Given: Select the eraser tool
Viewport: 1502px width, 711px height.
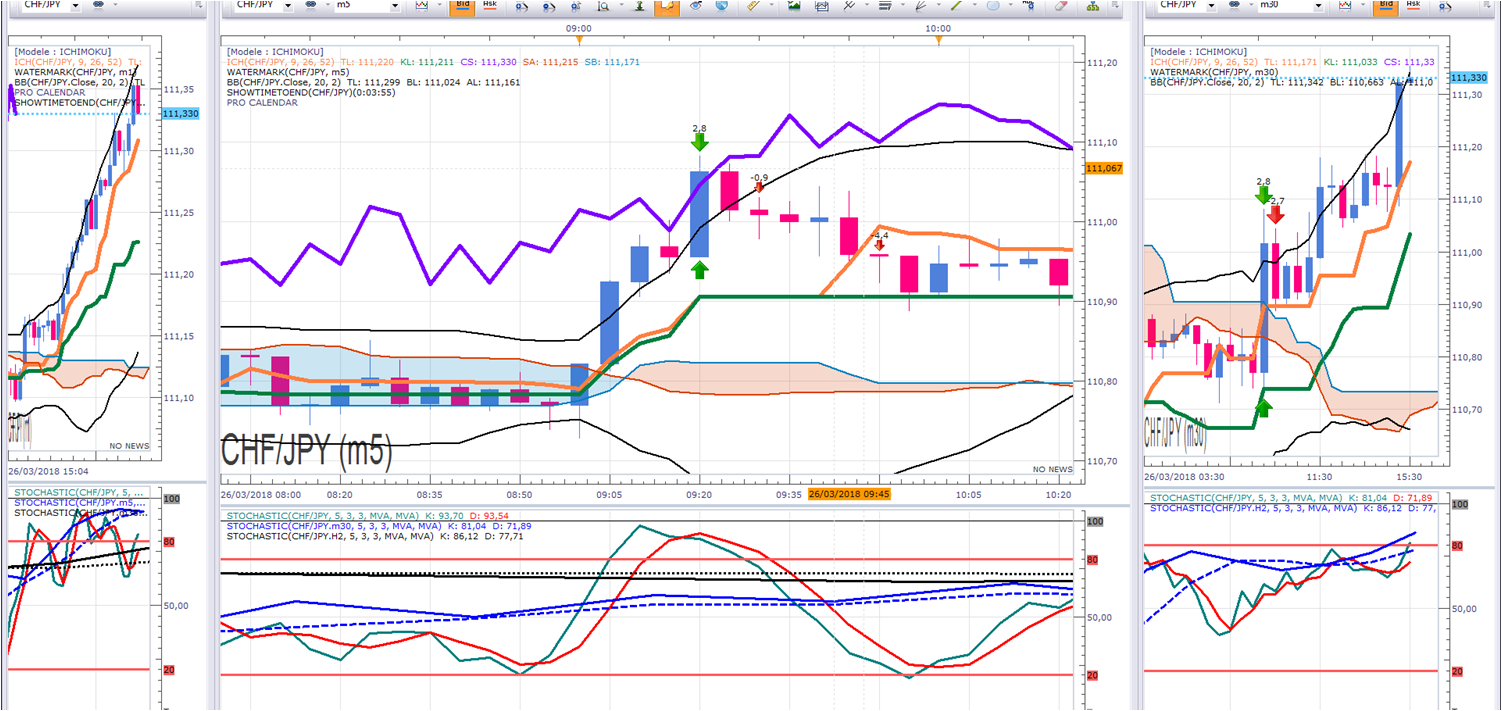Looking at the screenshot, I should click(1061, 6).
